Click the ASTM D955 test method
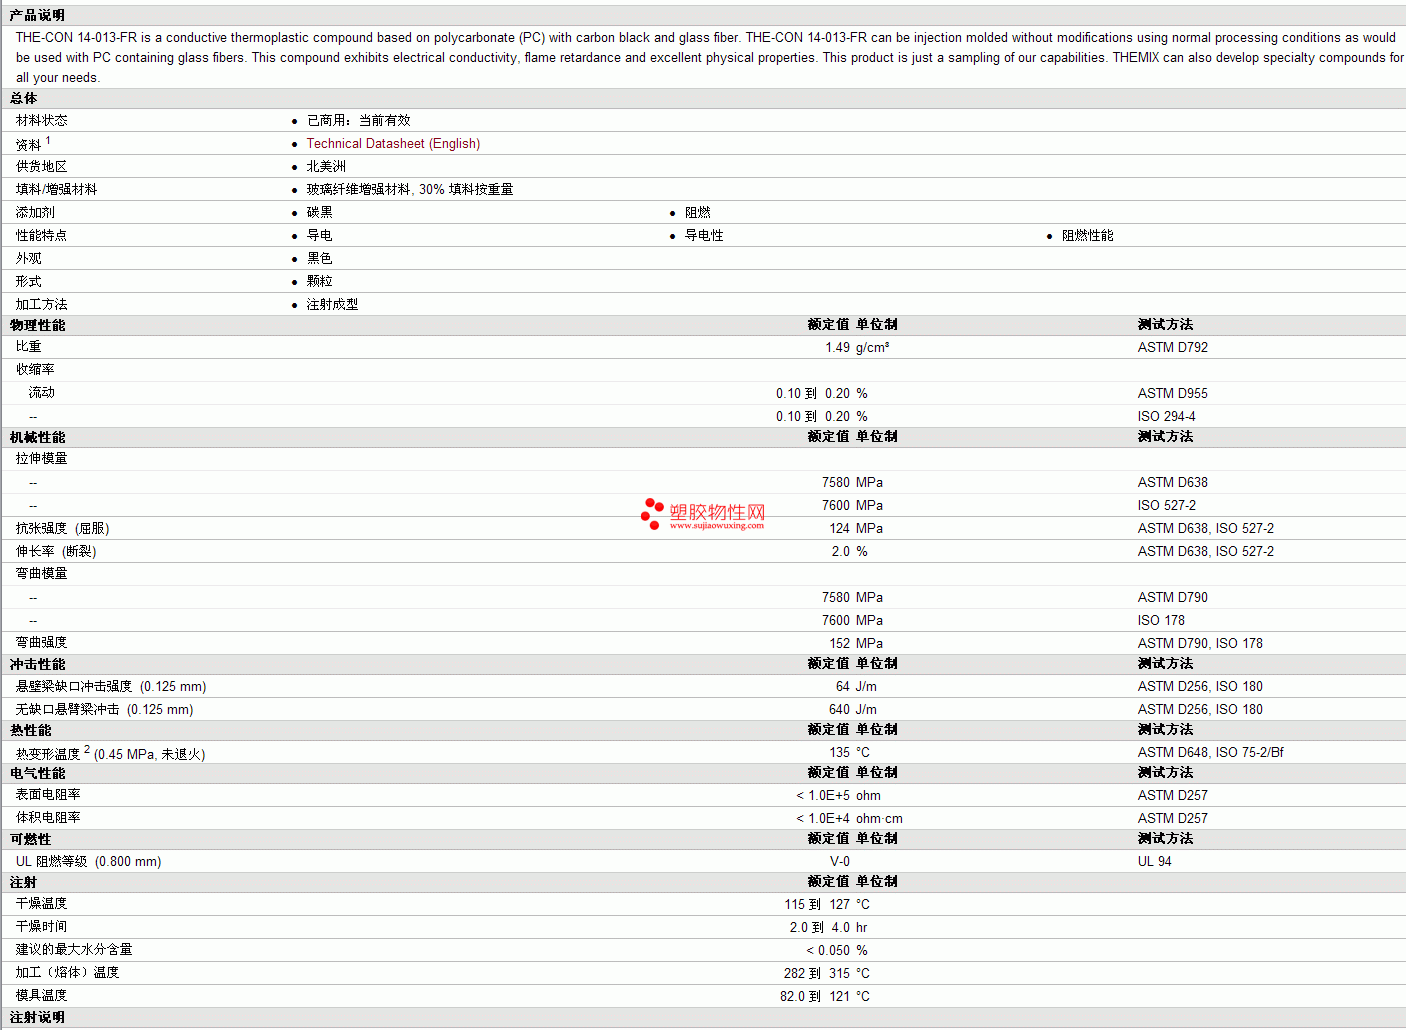This screenshot has height=1030, width=1406. click(1172, 393)
